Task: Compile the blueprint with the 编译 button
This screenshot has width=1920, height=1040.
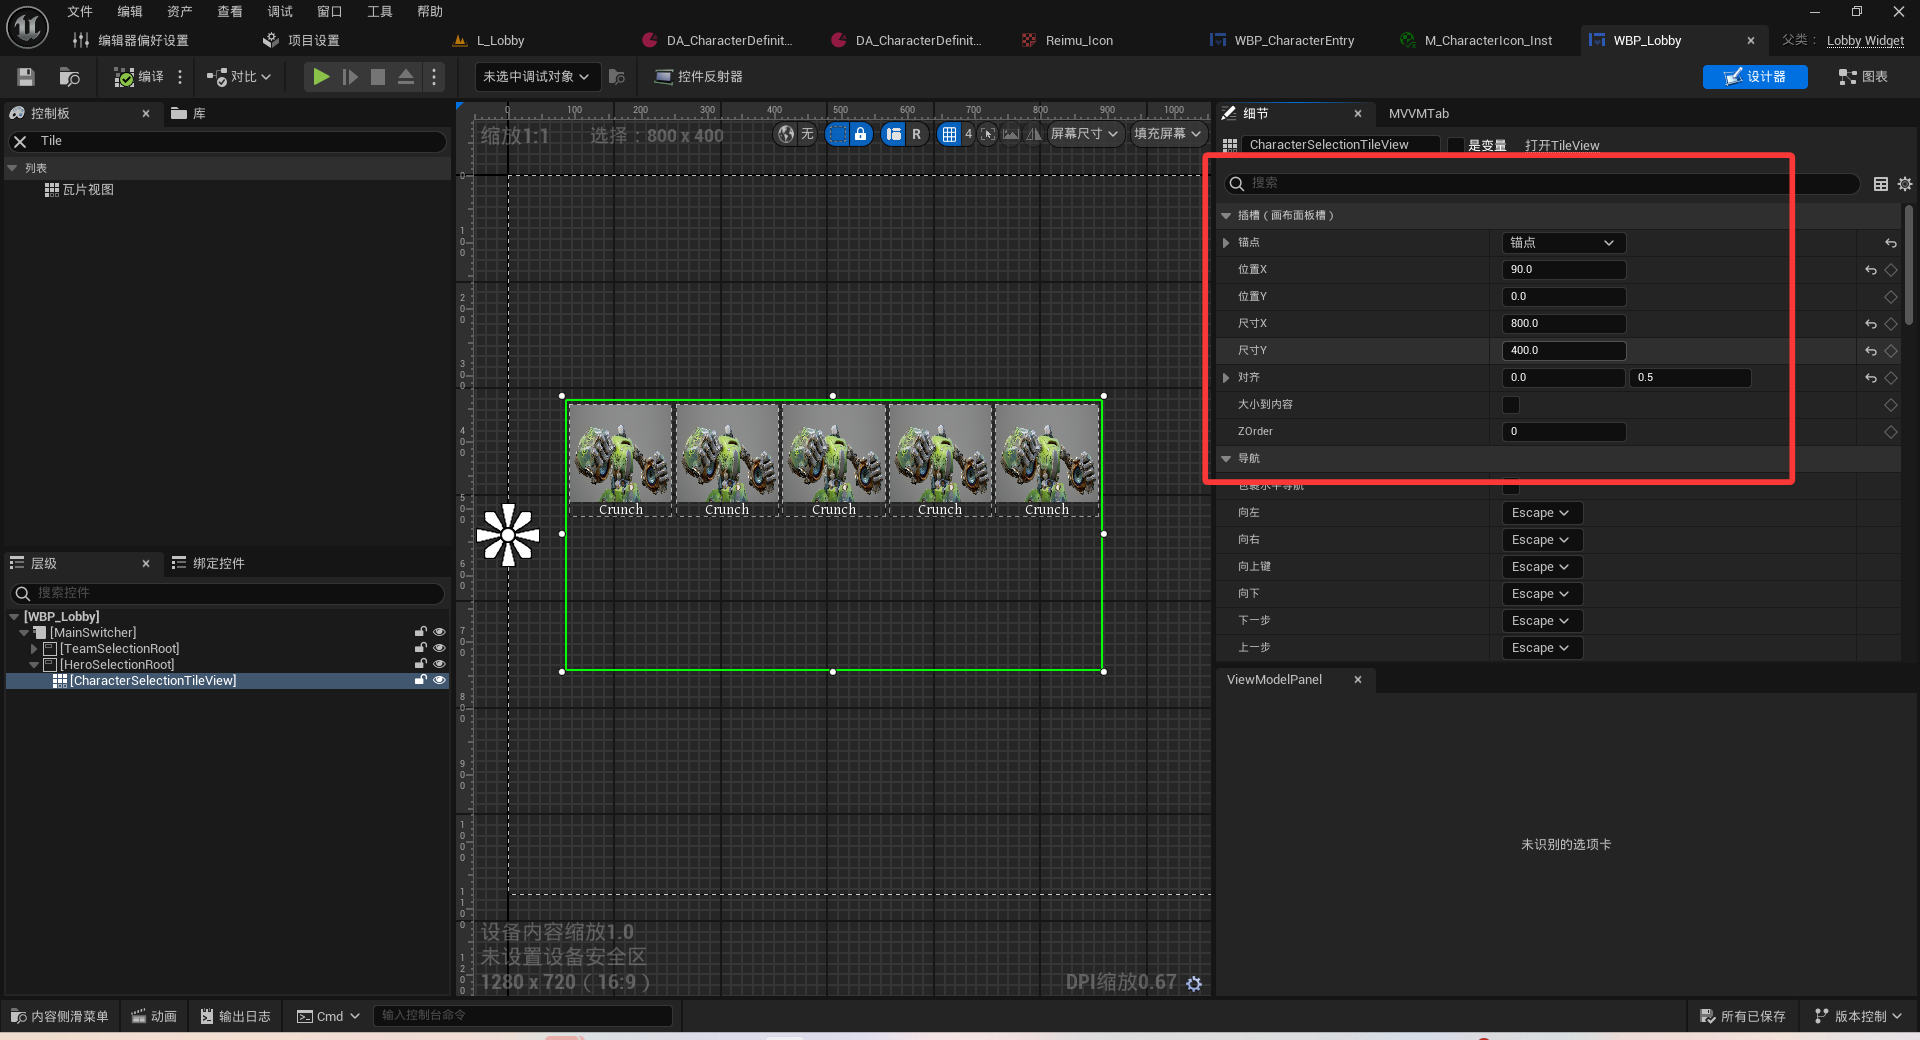Action: [x=139, y=77]
